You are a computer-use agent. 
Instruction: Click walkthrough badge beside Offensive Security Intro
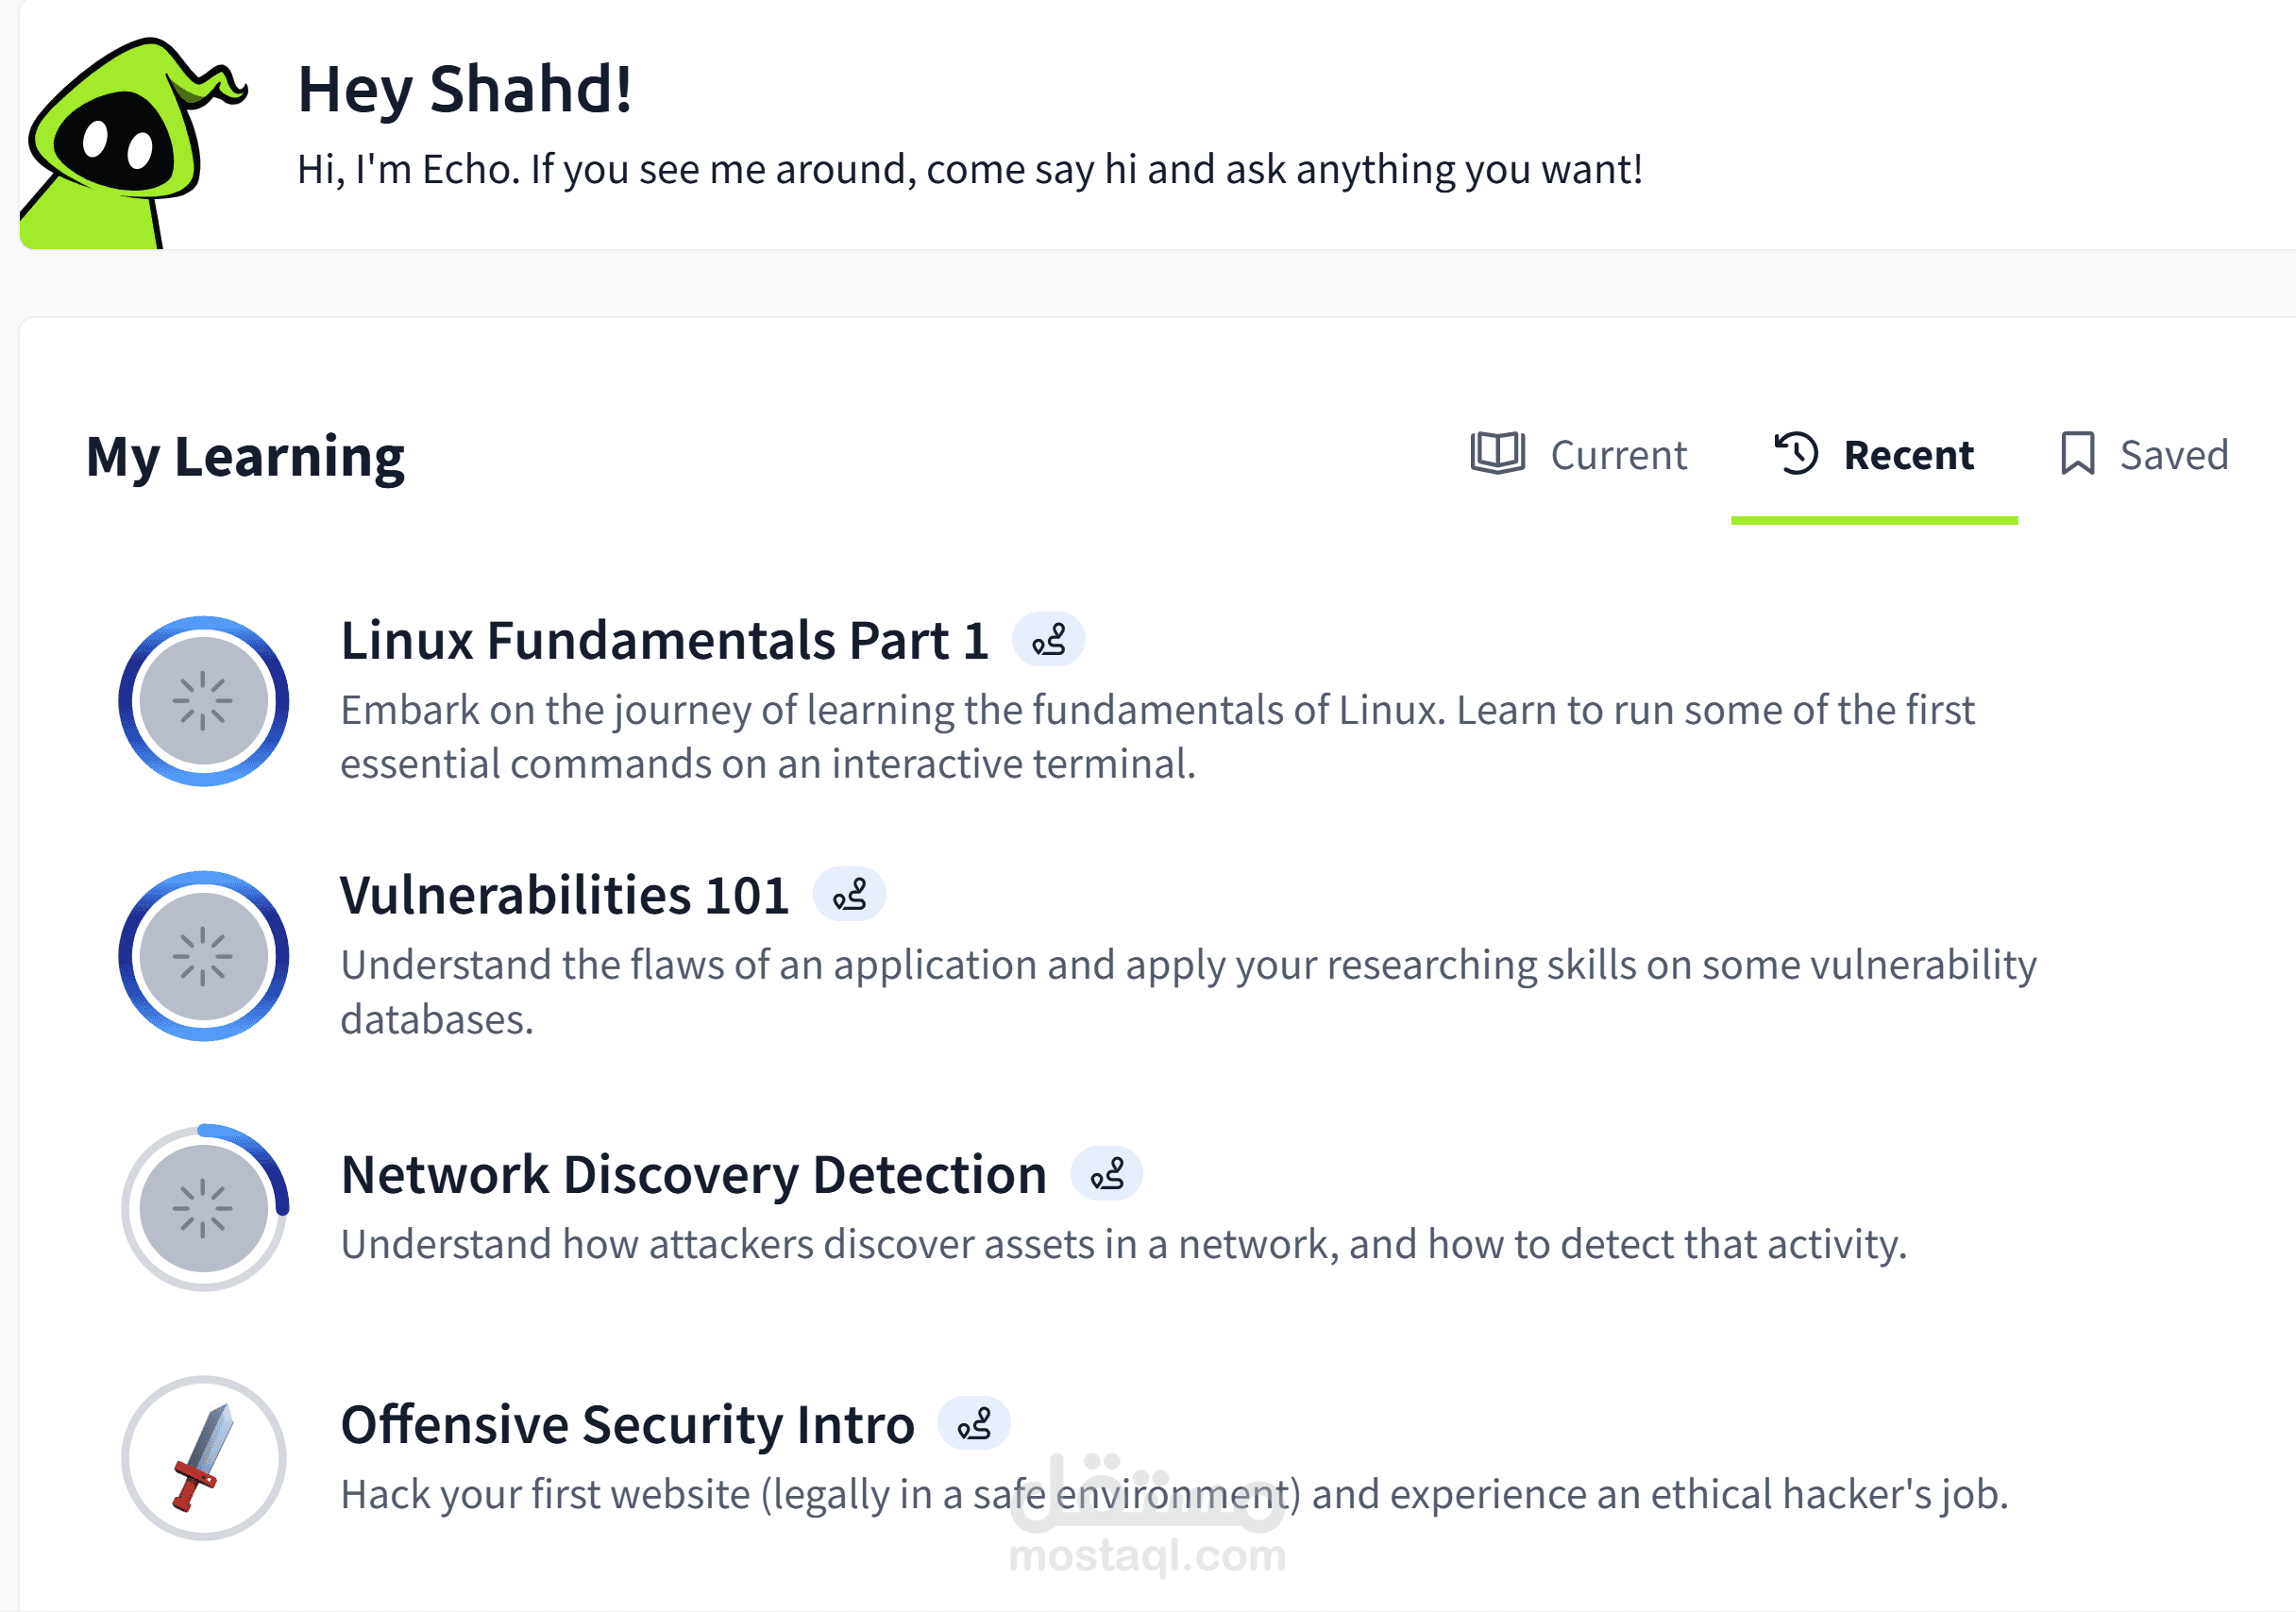[973, 1424]
